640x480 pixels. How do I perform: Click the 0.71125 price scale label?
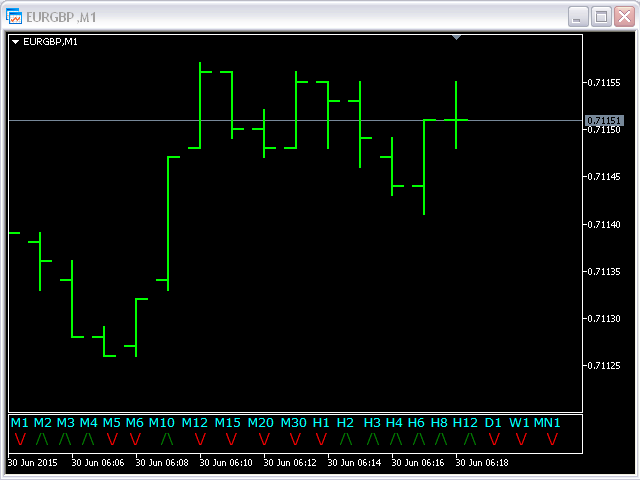(604, 366)
